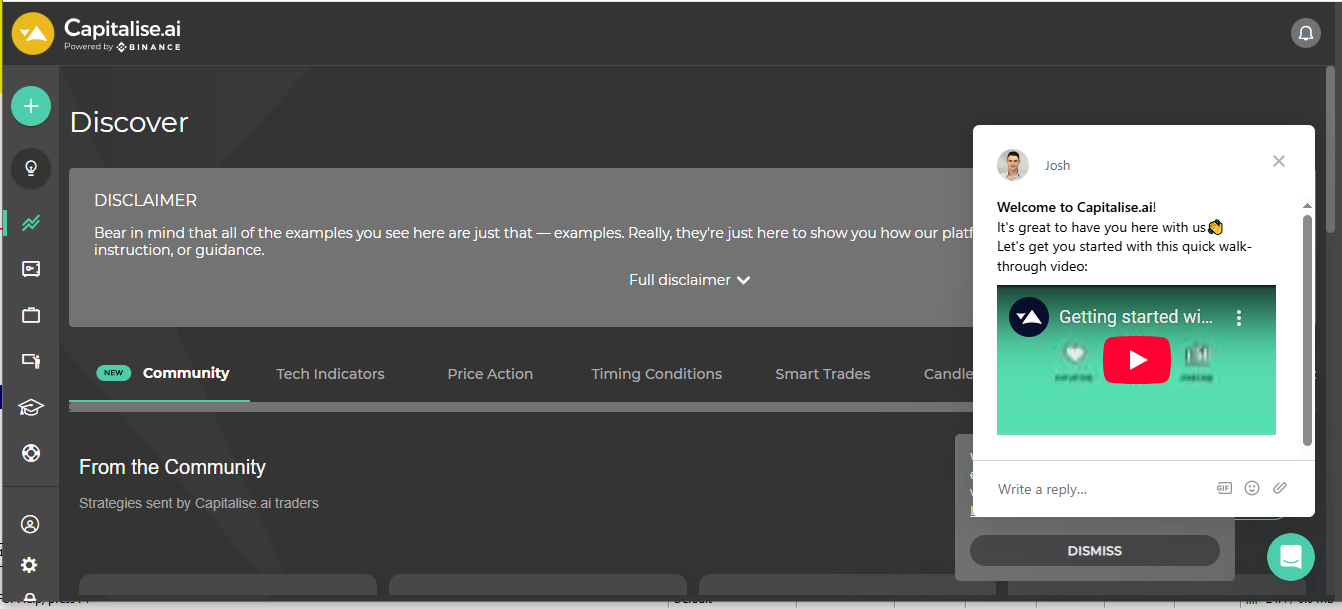This screenshot has height=609, width=1342.
Task: Open the safe/vault icon in sidebar
Action: click(31, 269)
